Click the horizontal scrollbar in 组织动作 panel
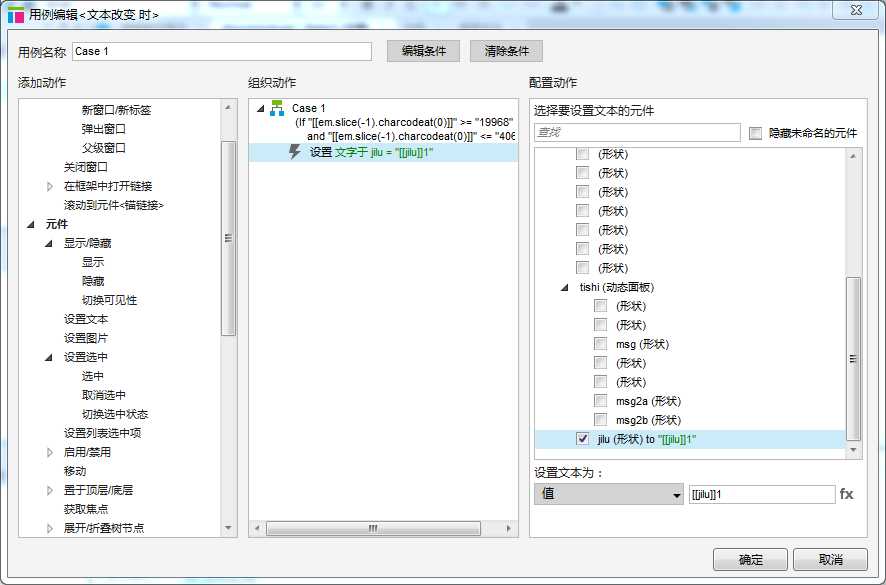The height and width of the screenshot is (585, 886). click(x=373, y=528)
